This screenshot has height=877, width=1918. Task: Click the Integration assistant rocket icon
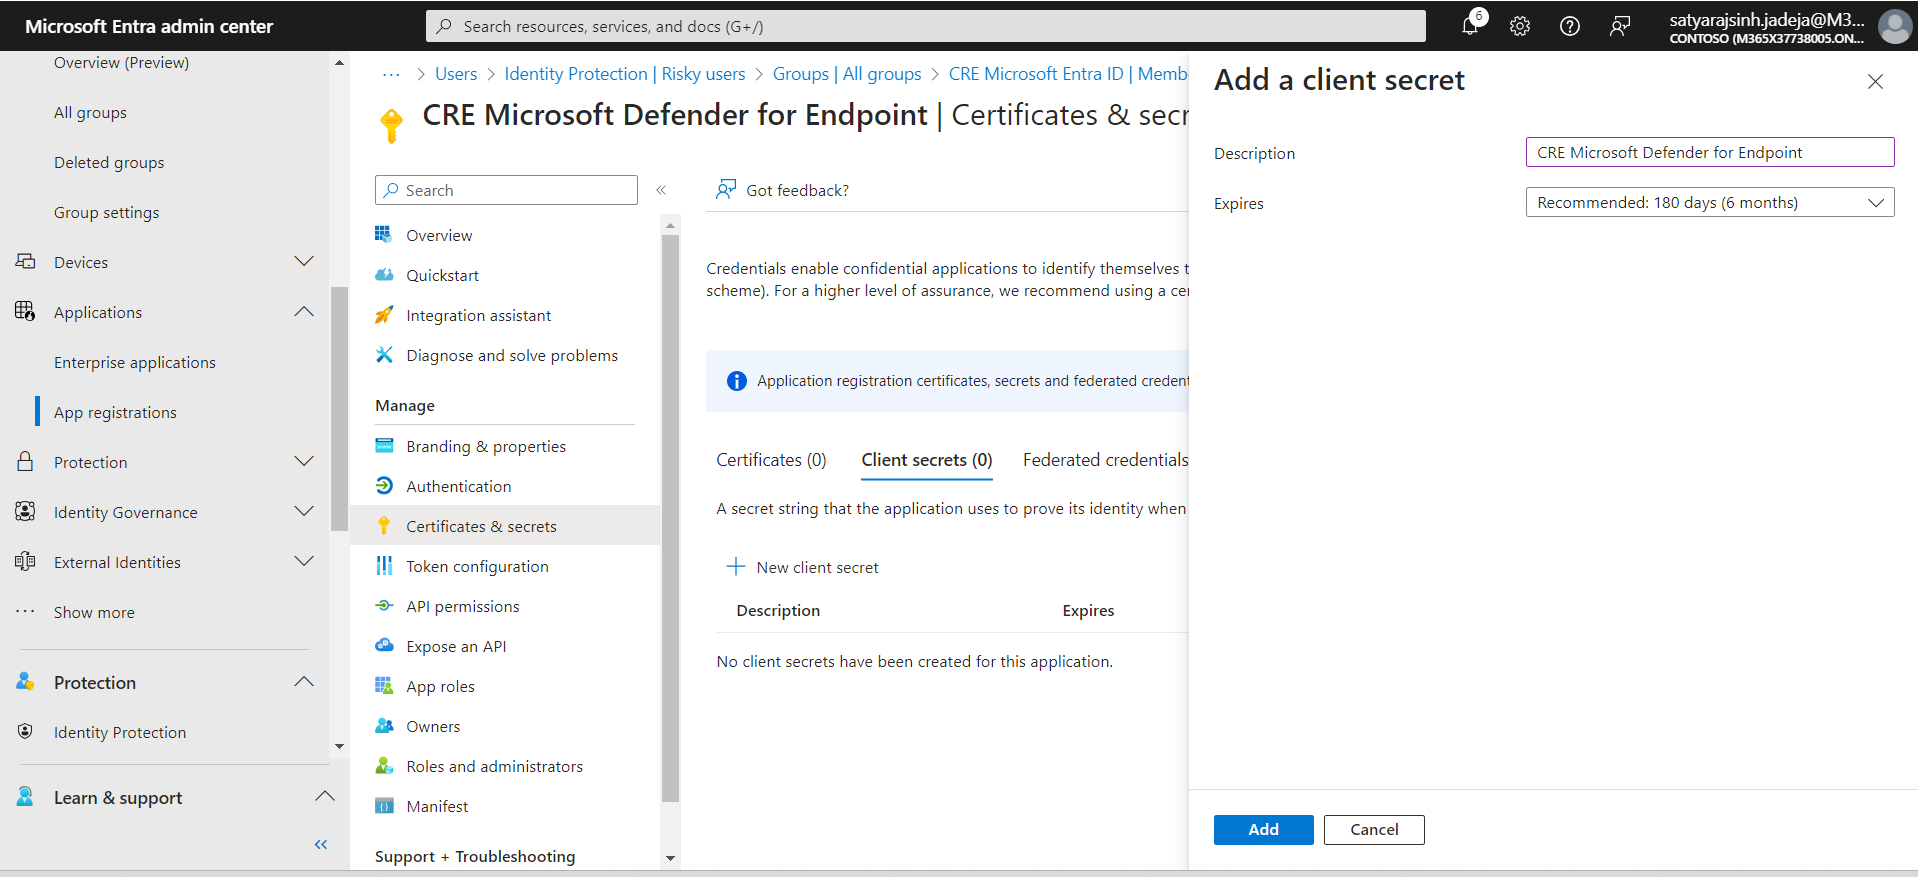(x=384, y=315)
